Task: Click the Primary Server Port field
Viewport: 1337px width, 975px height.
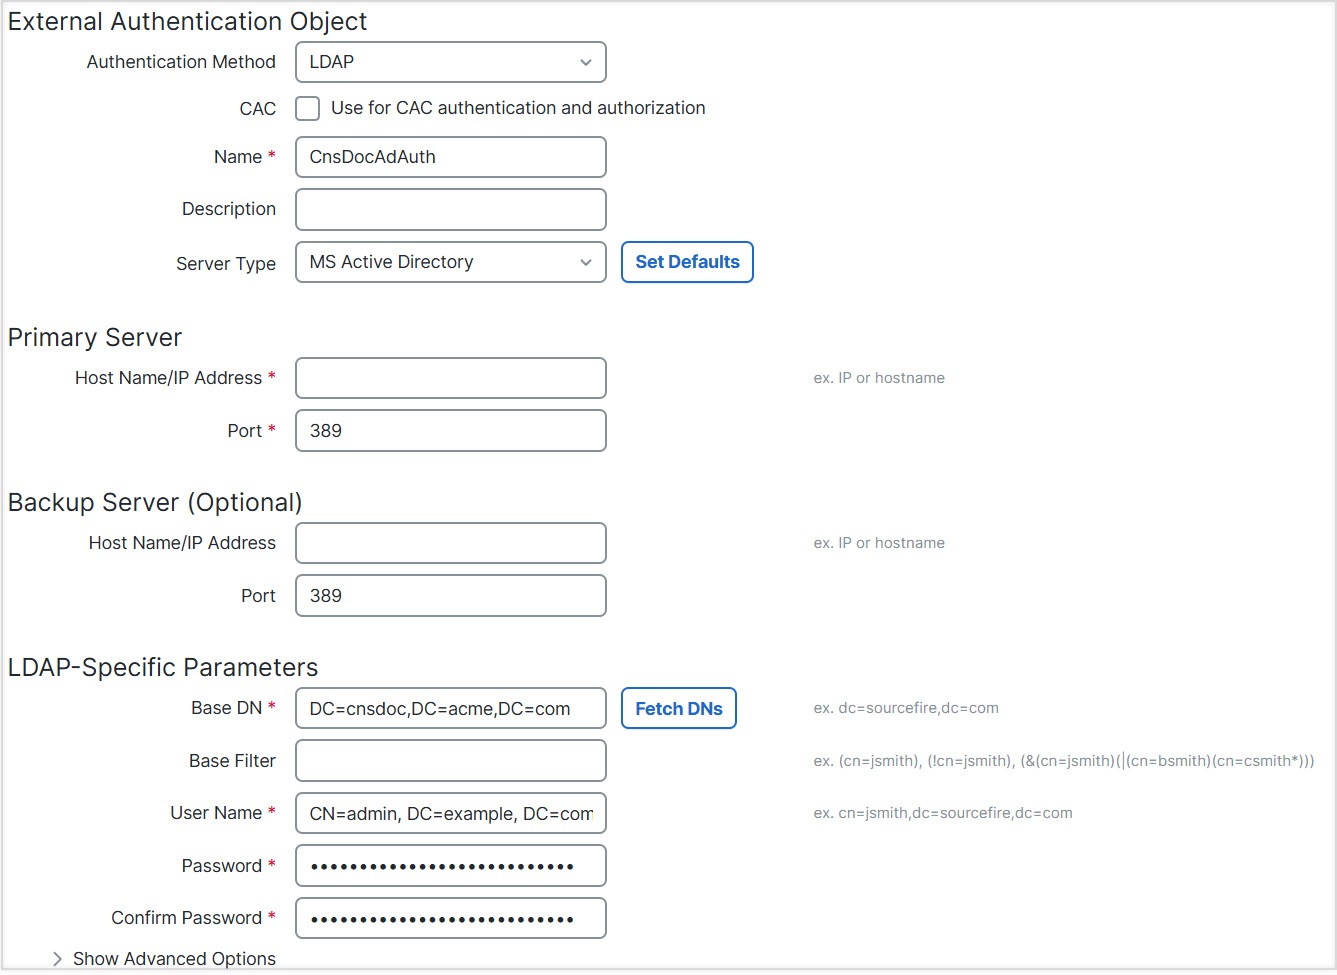Action: click(x=450, y=431)
